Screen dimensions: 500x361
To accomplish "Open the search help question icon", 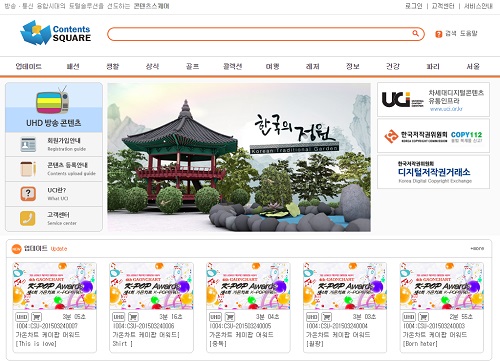I will [439, 34].
